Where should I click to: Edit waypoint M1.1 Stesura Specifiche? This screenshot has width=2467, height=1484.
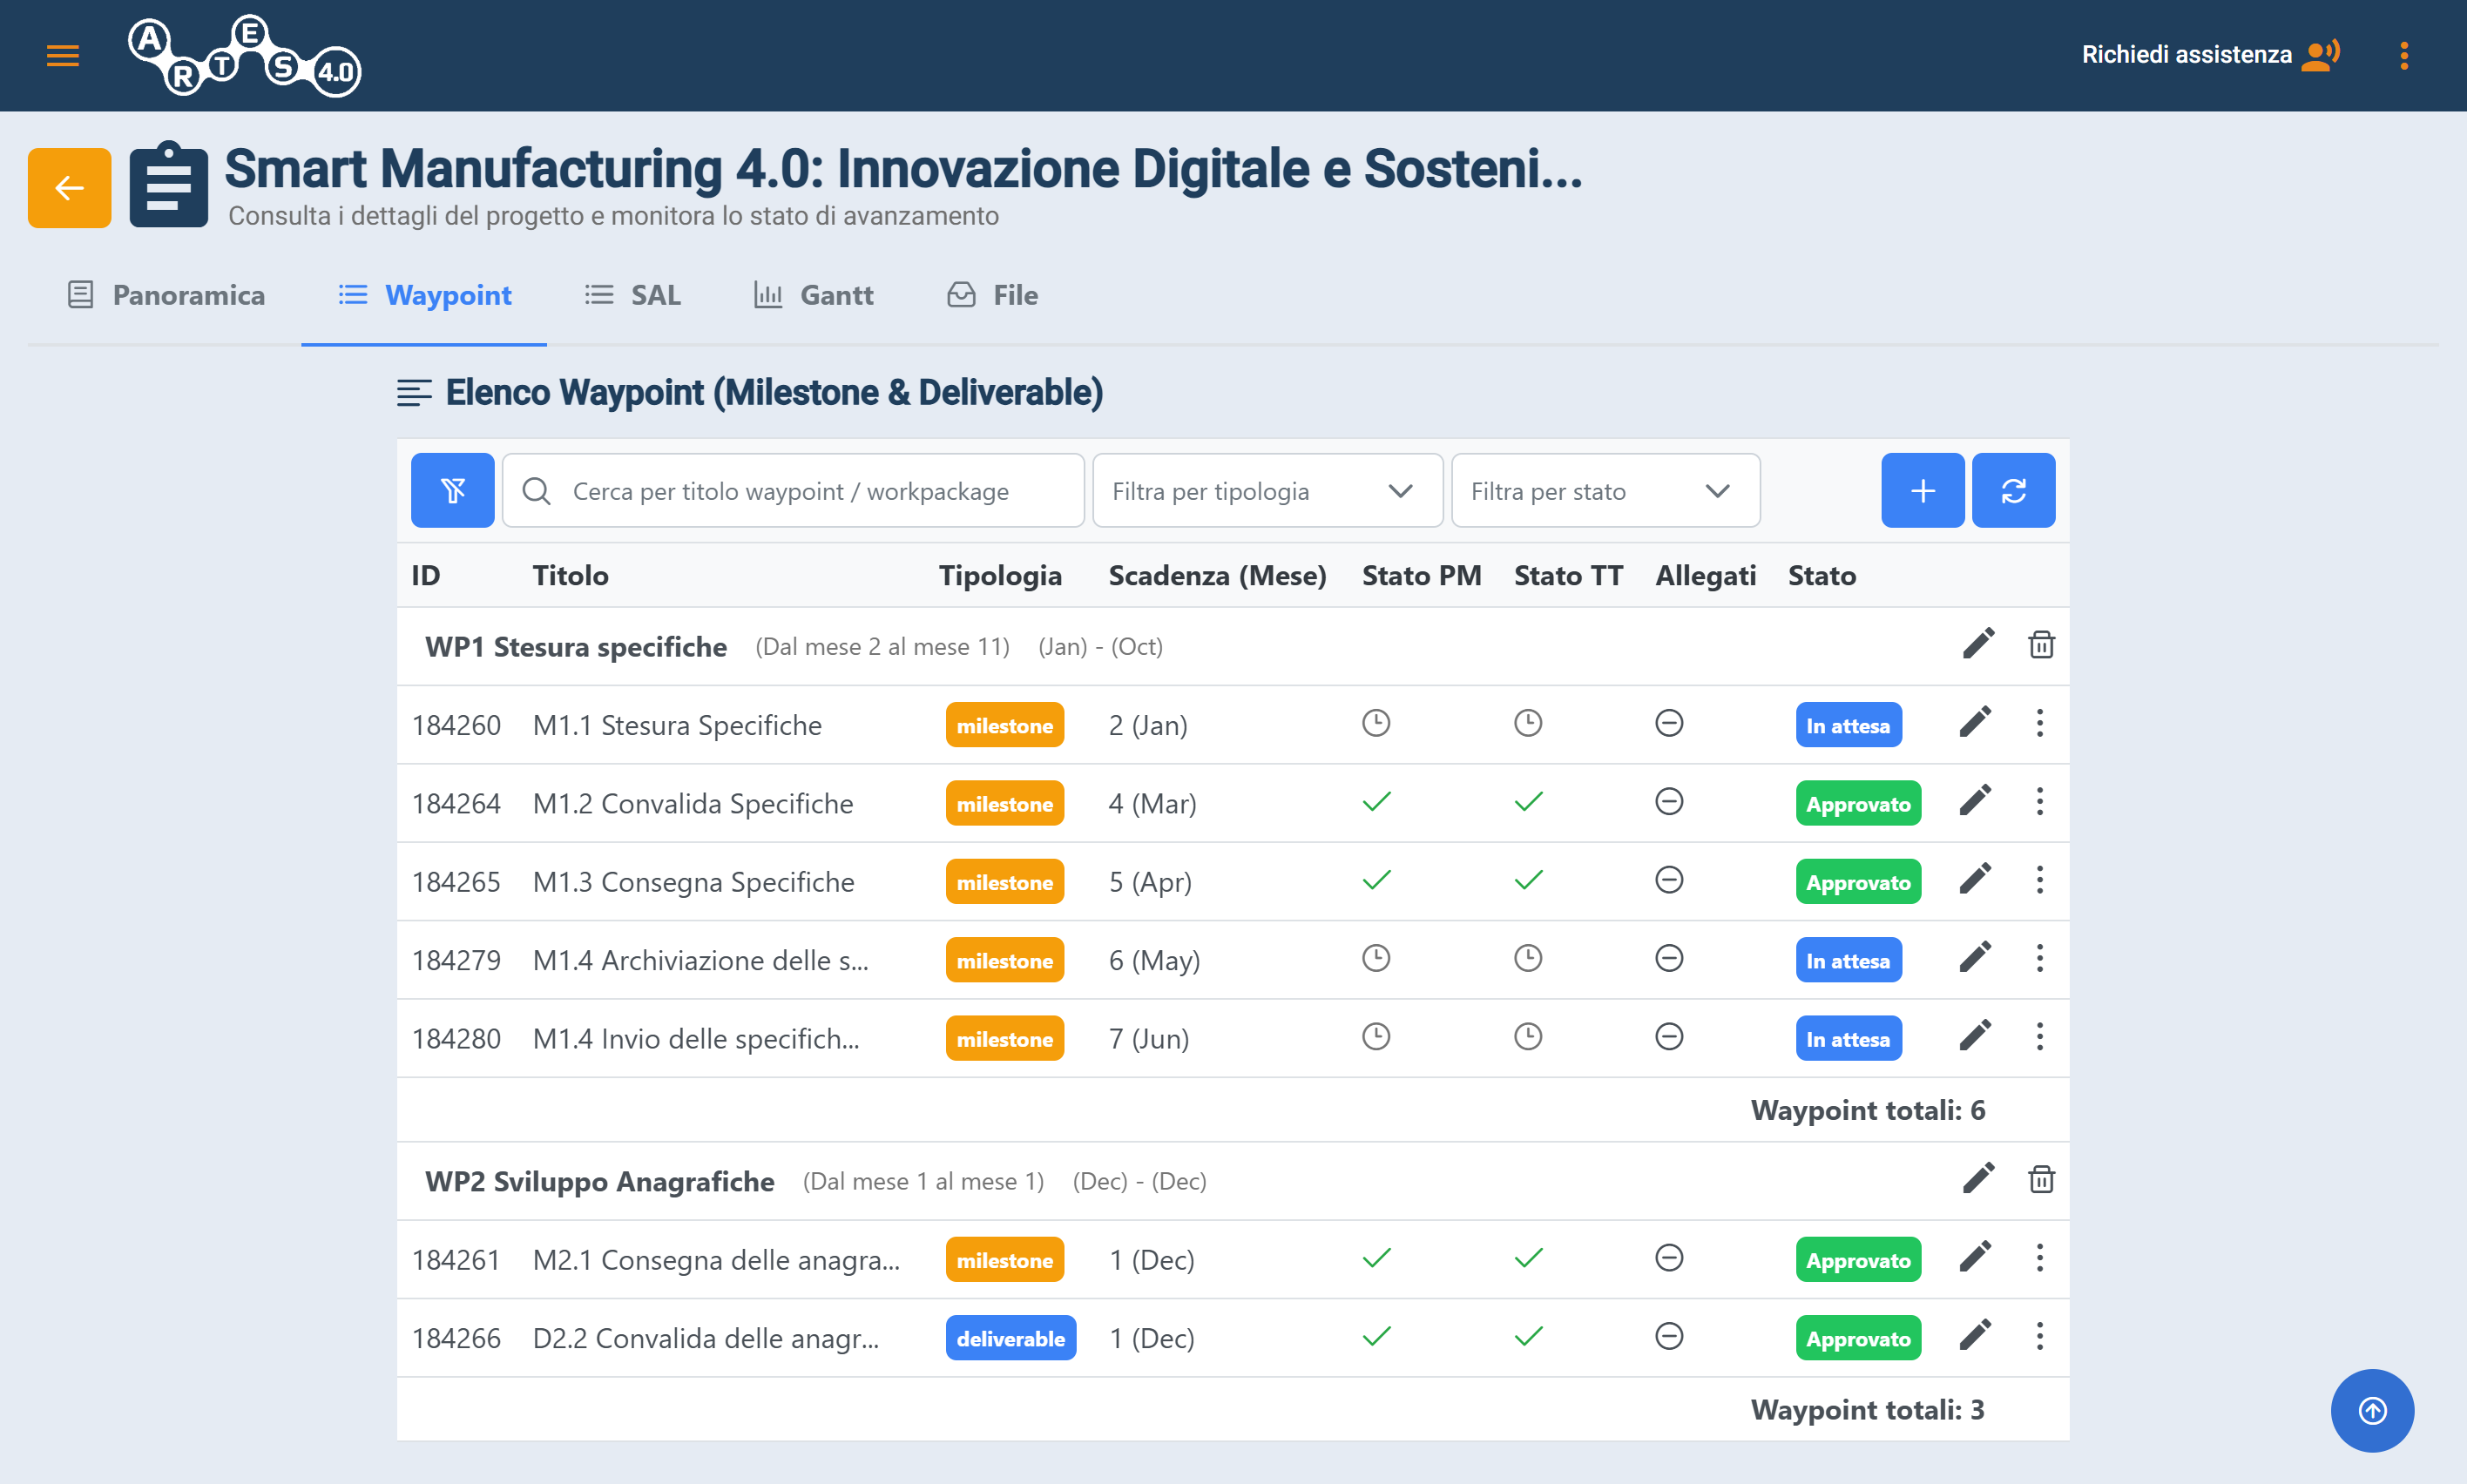tap(1975, 723)
